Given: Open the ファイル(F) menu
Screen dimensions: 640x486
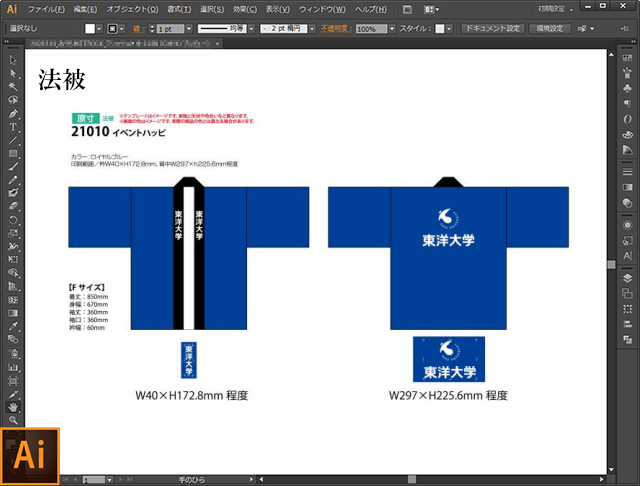Looking at the screenshot, I should [46, 9].
